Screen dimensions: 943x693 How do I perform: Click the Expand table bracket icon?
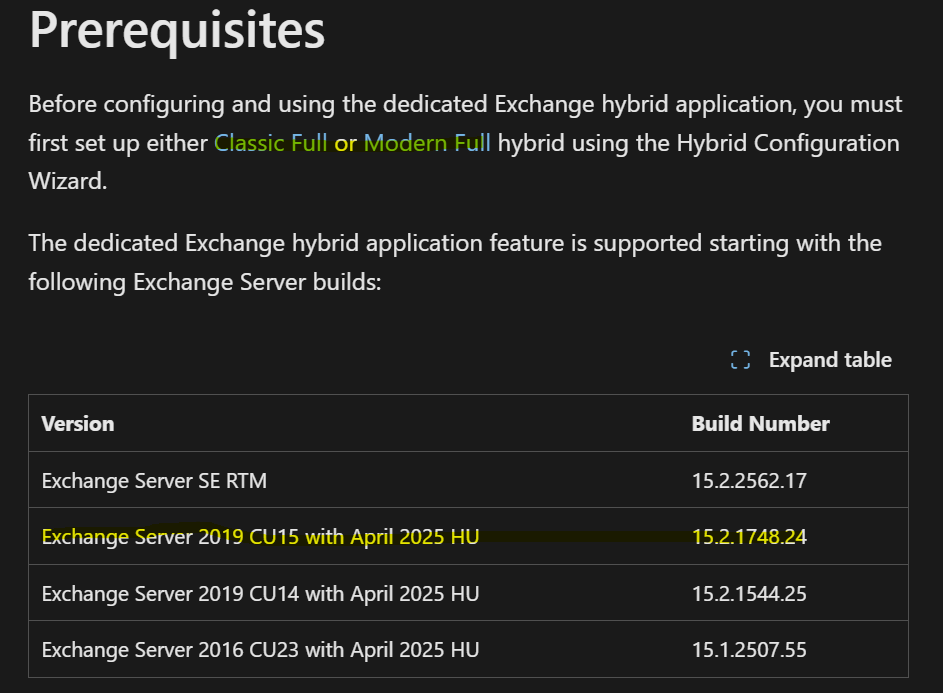pos(740,360)
